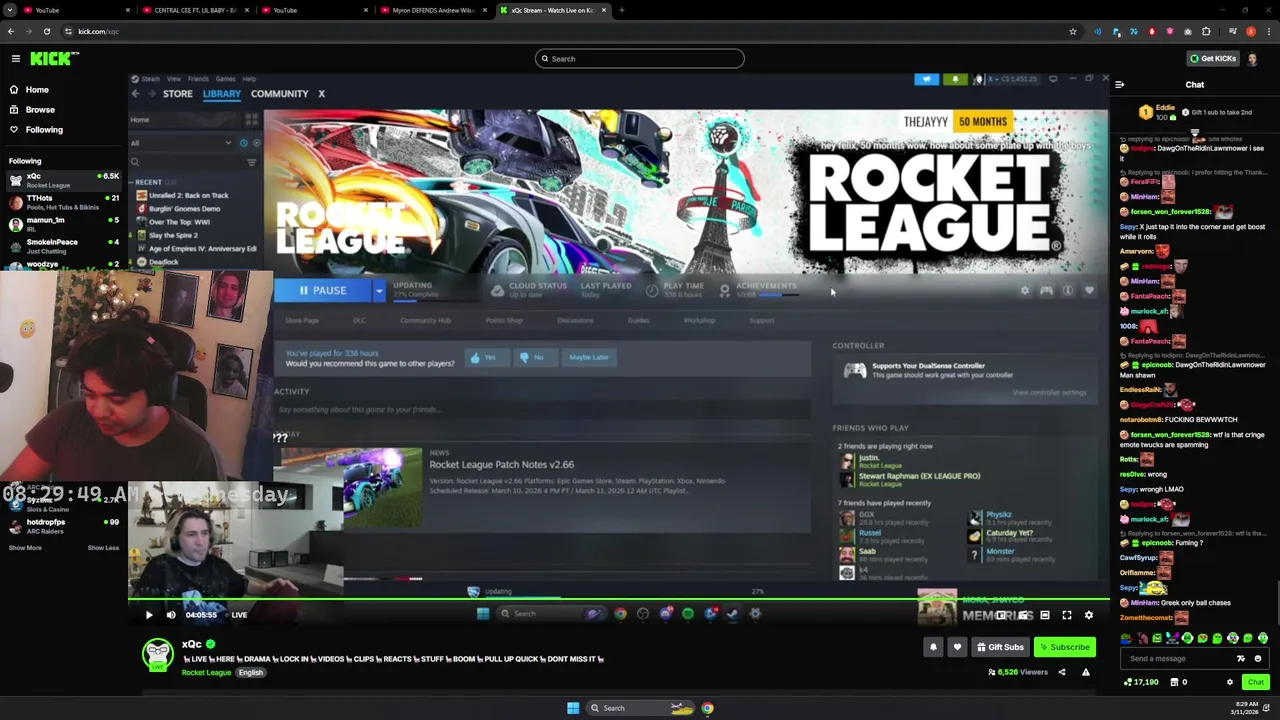Toggle theater mode on the player

pos(1045,616)
